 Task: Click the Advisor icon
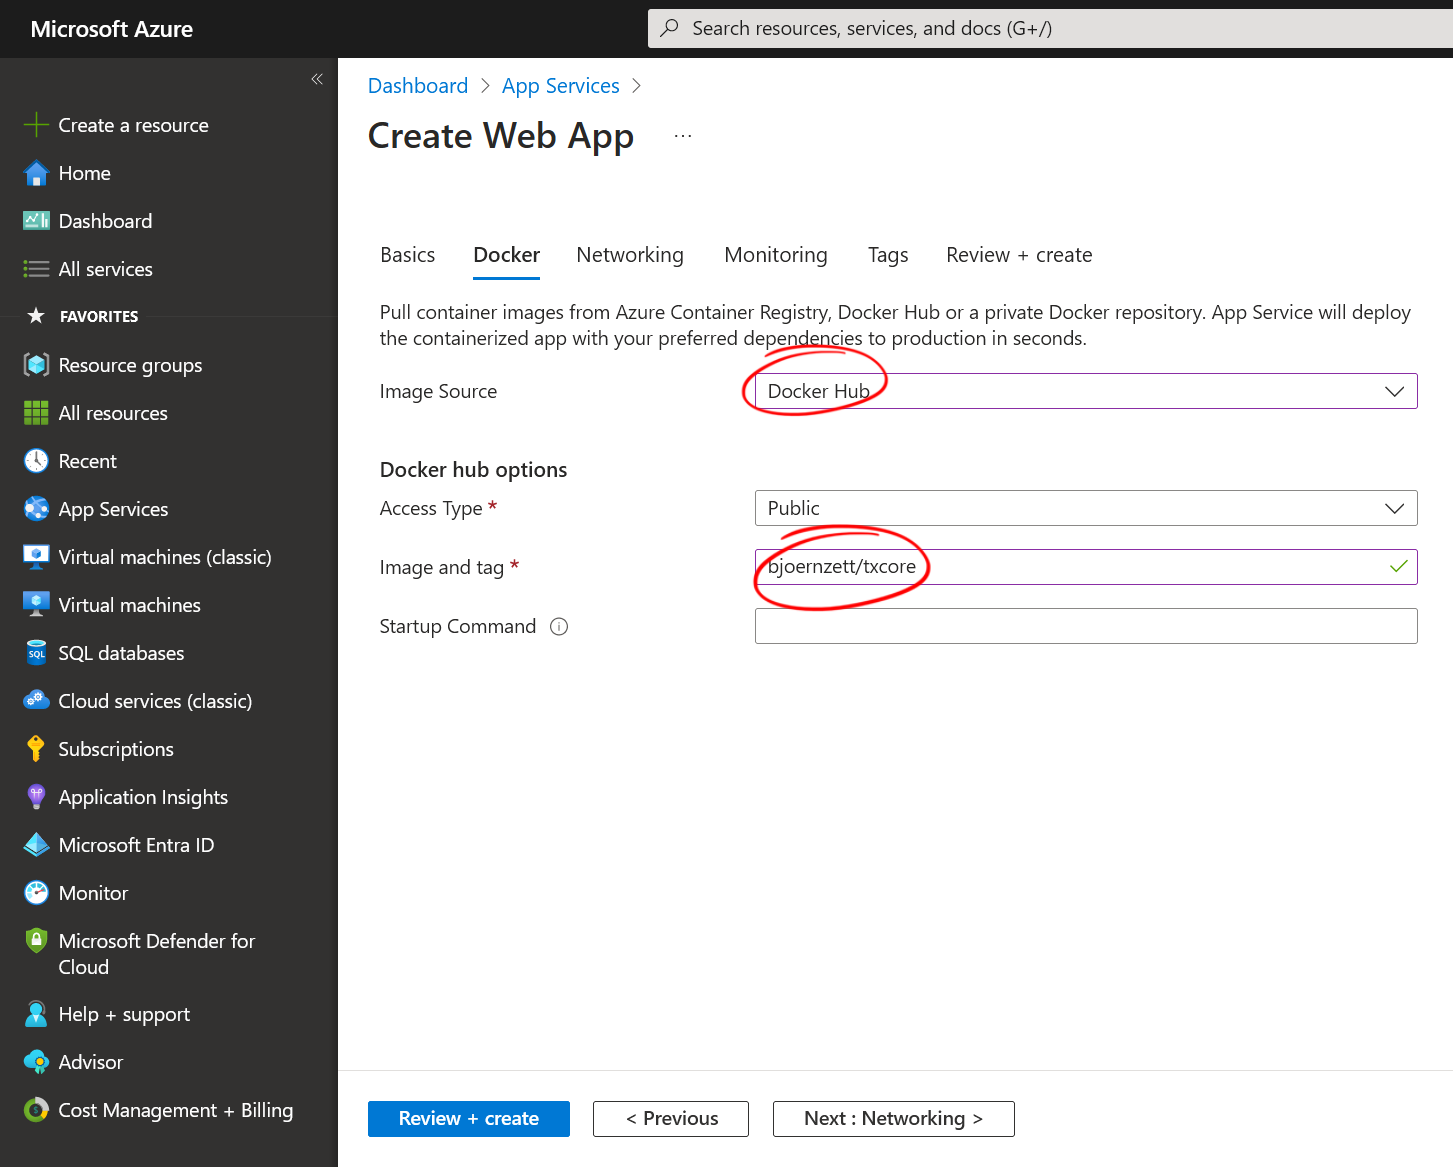[x=36, y=1062]
